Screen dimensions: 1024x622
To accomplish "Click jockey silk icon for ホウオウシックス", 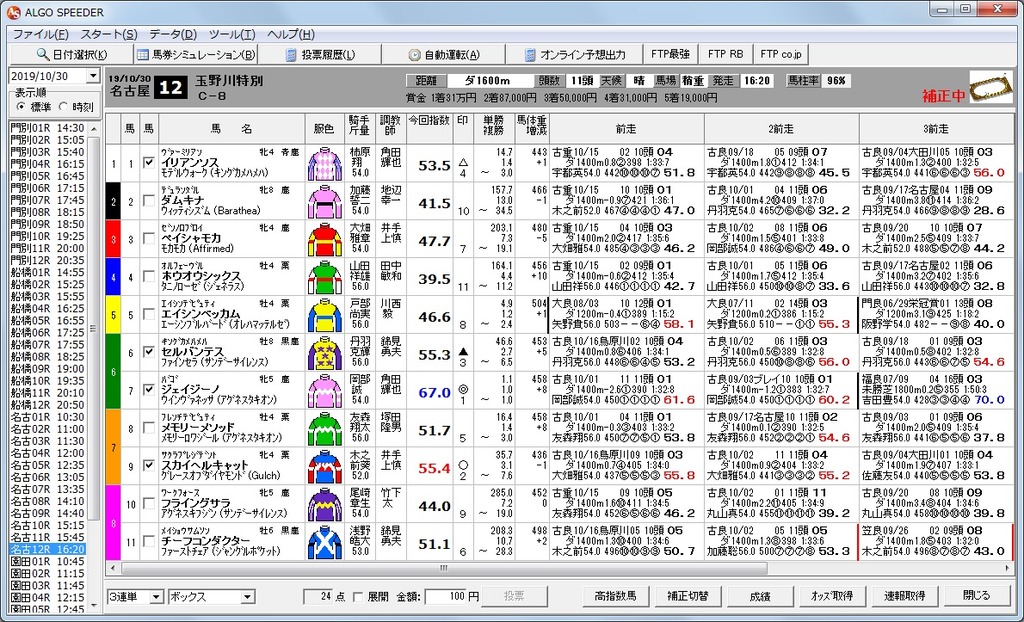I will coord(325,278).
